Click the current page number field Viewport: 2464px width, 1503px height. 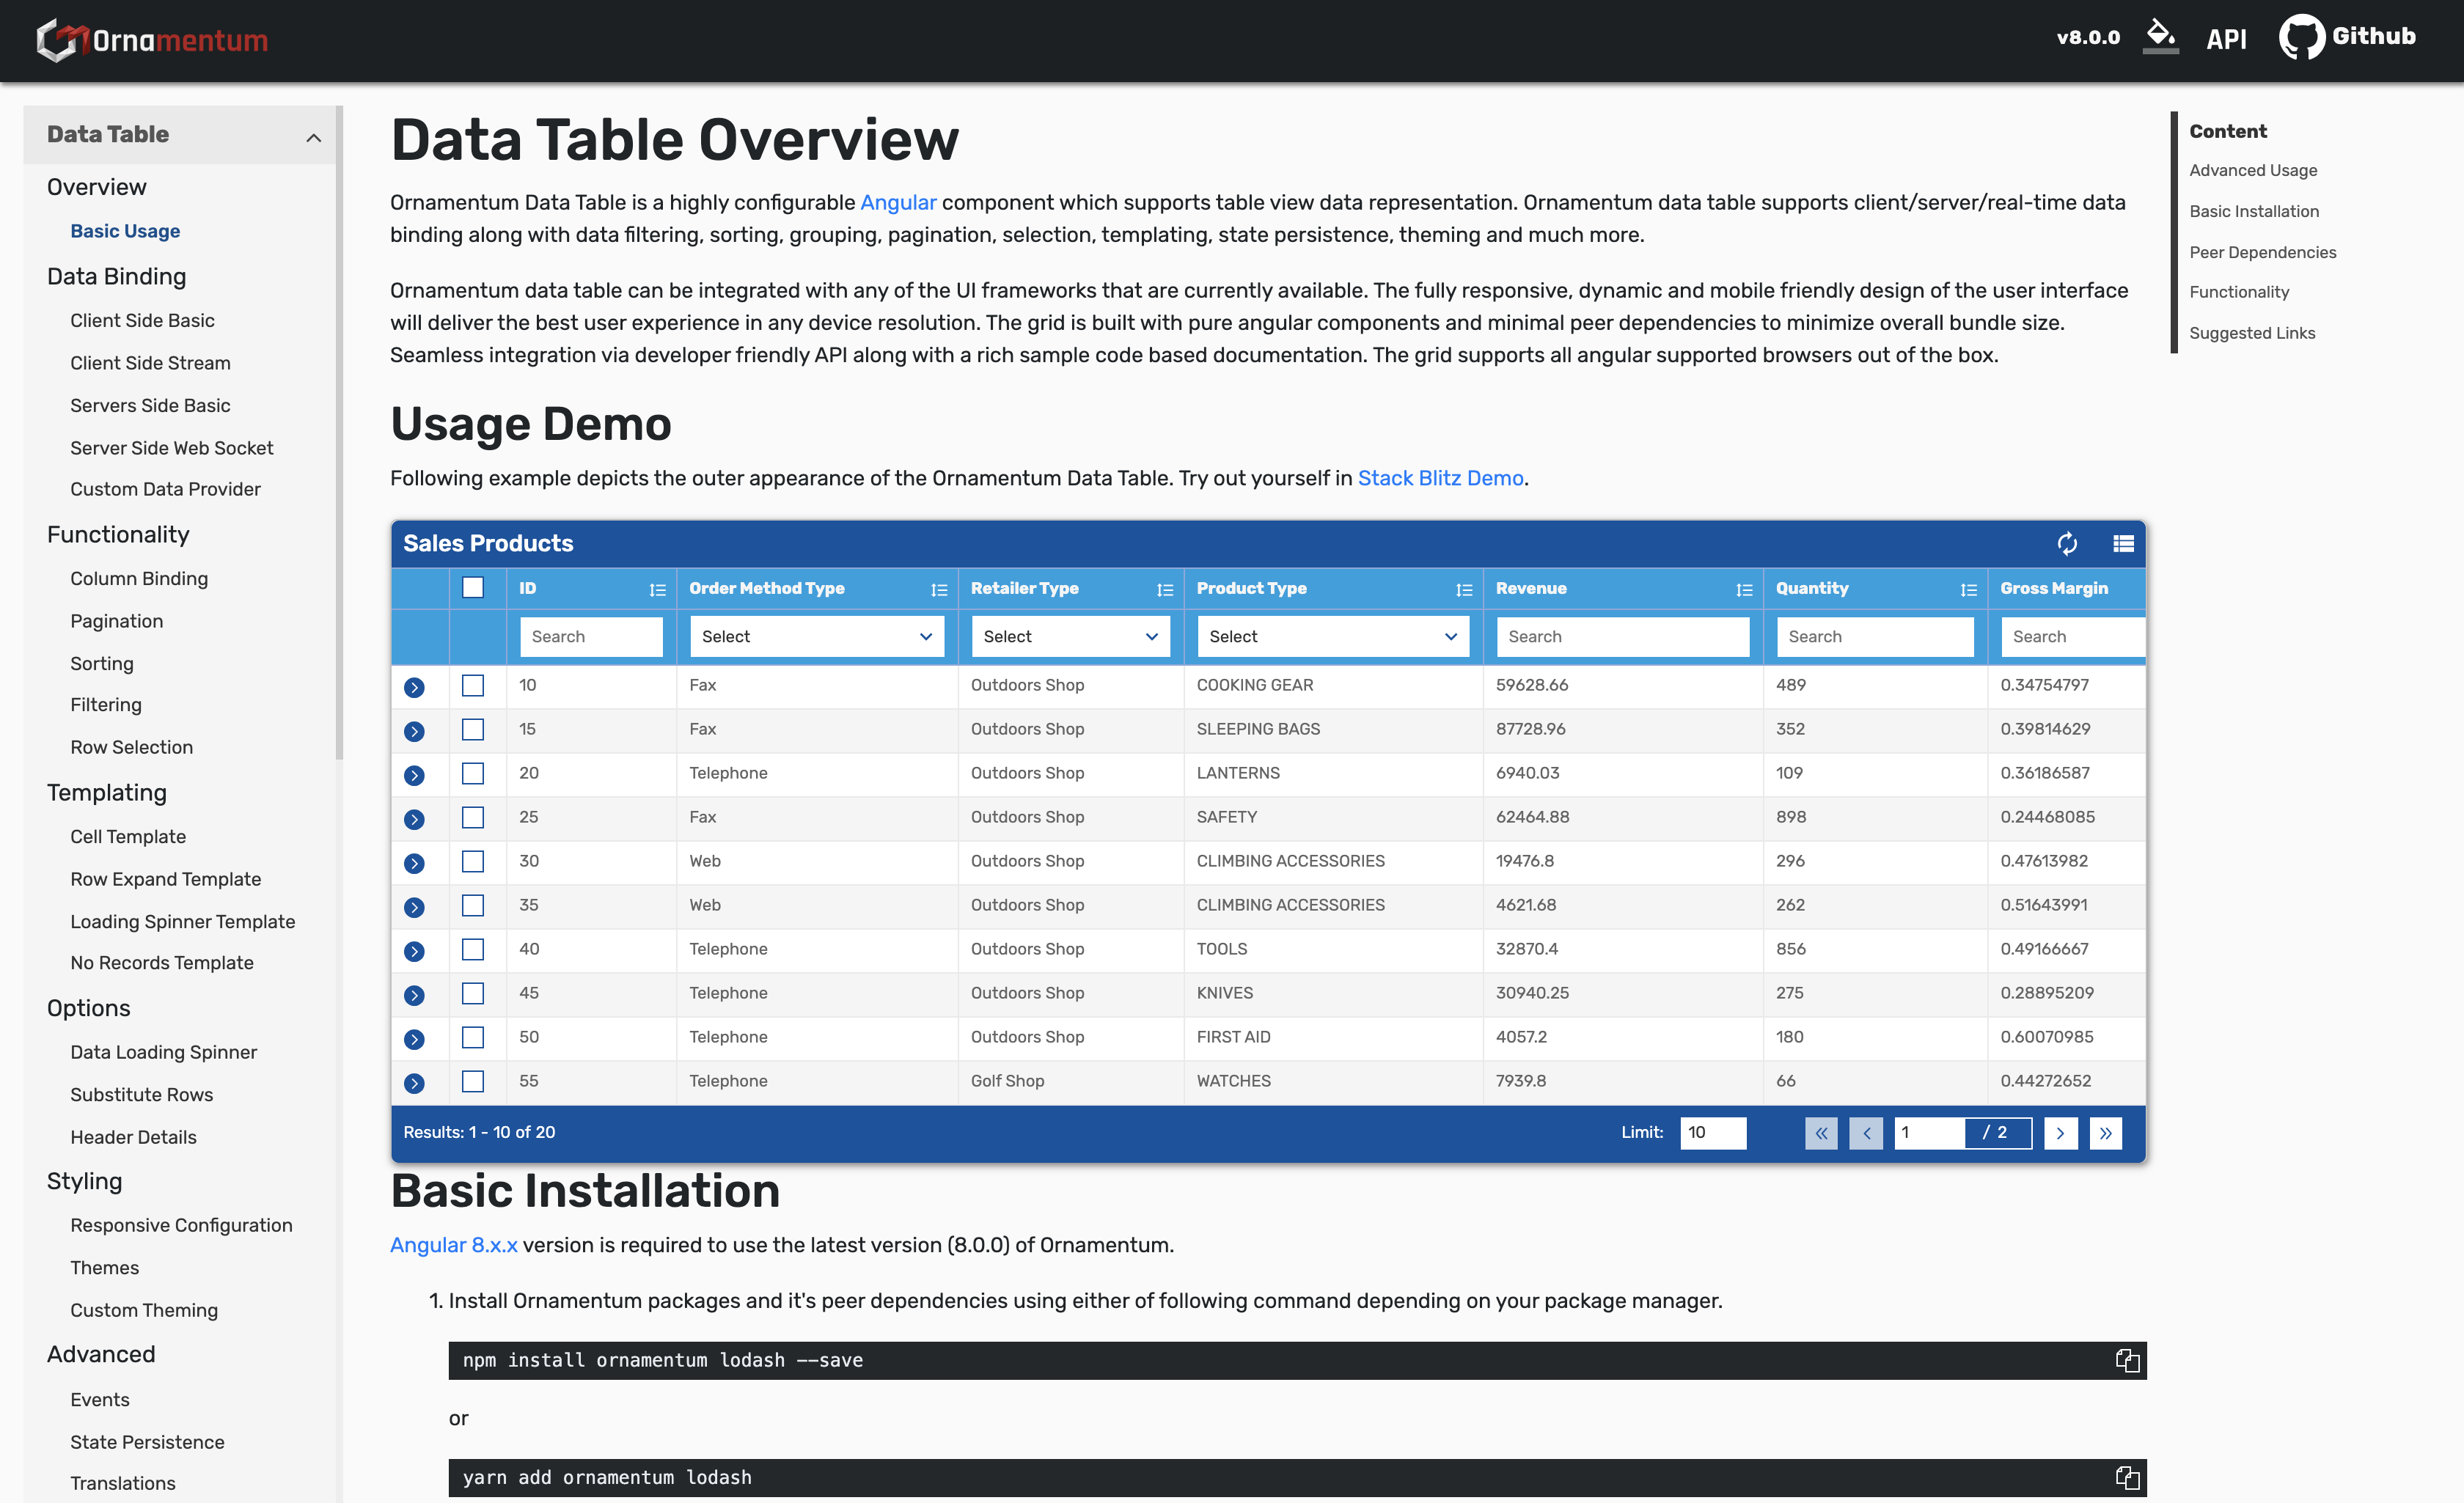(1929, 1133)
